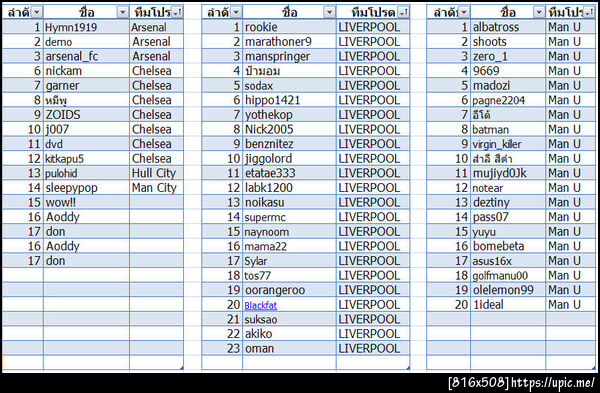
Task: Click the virgin_killer cell
Action: [x=508, y=144]
